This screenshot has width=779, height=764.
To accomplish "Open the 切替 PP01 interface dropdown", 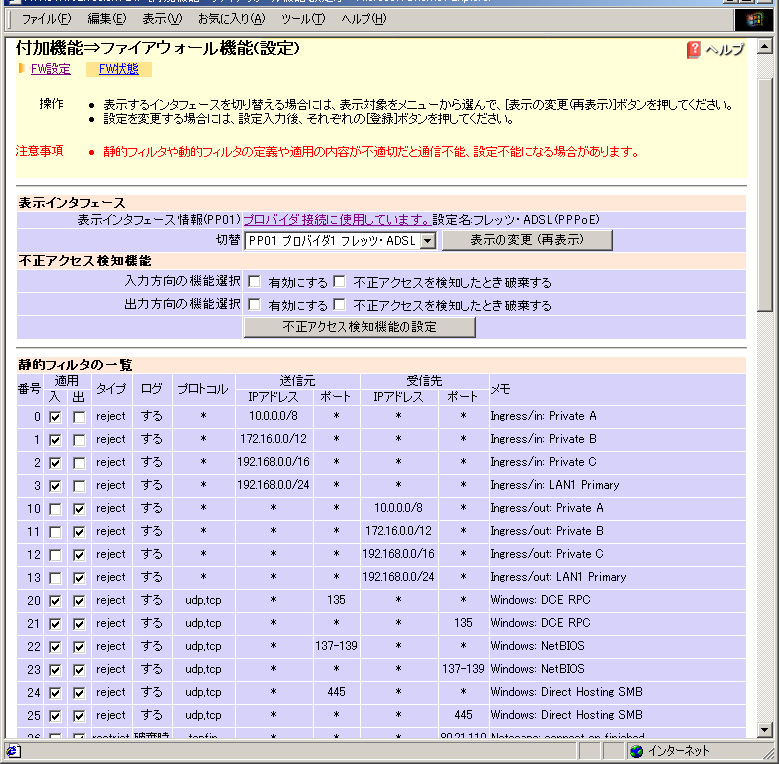I will [427, 241].
